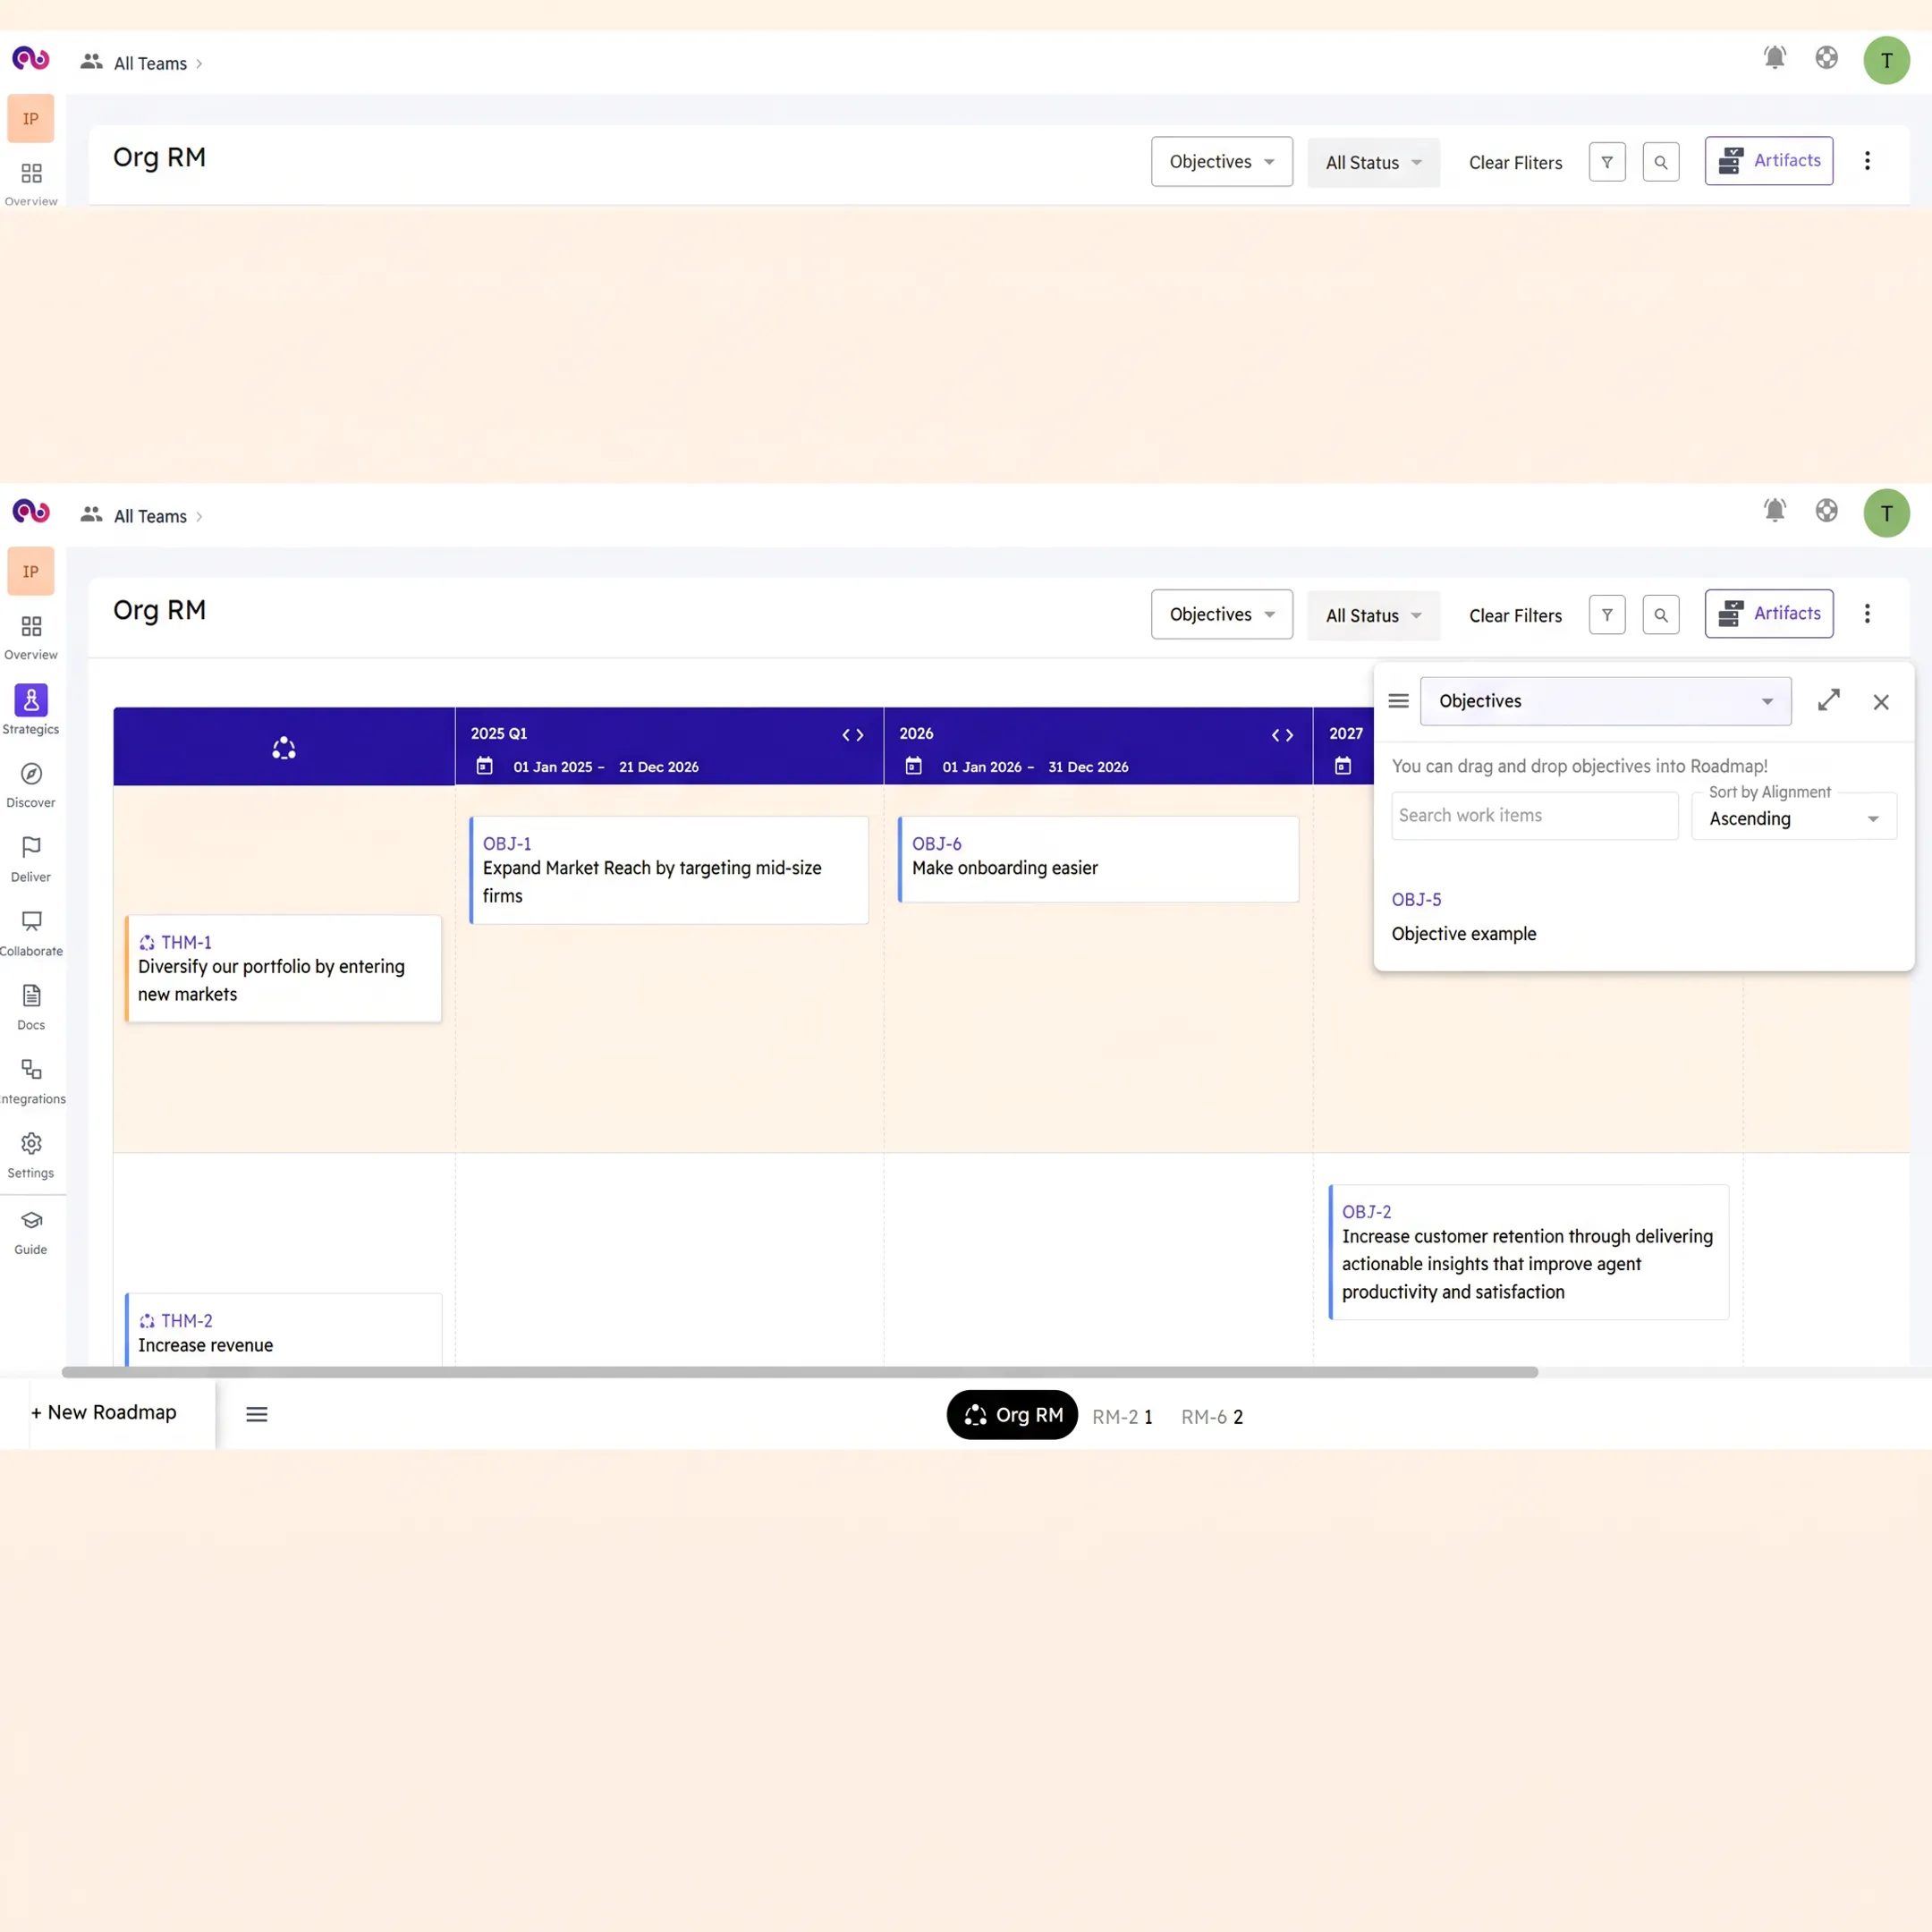Click calendar icon under 2027 column
The image size is (1932, 1932).
click(x=1343, y=766)
